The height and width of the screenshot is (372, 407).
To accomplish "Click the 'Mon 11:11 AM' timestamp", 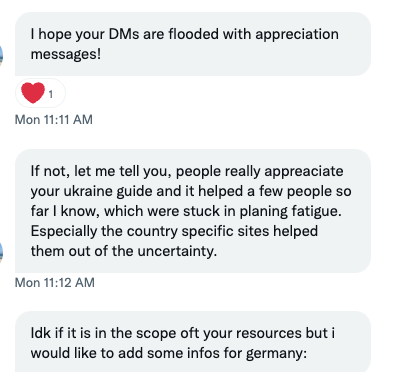I will (x=54, y=120).
